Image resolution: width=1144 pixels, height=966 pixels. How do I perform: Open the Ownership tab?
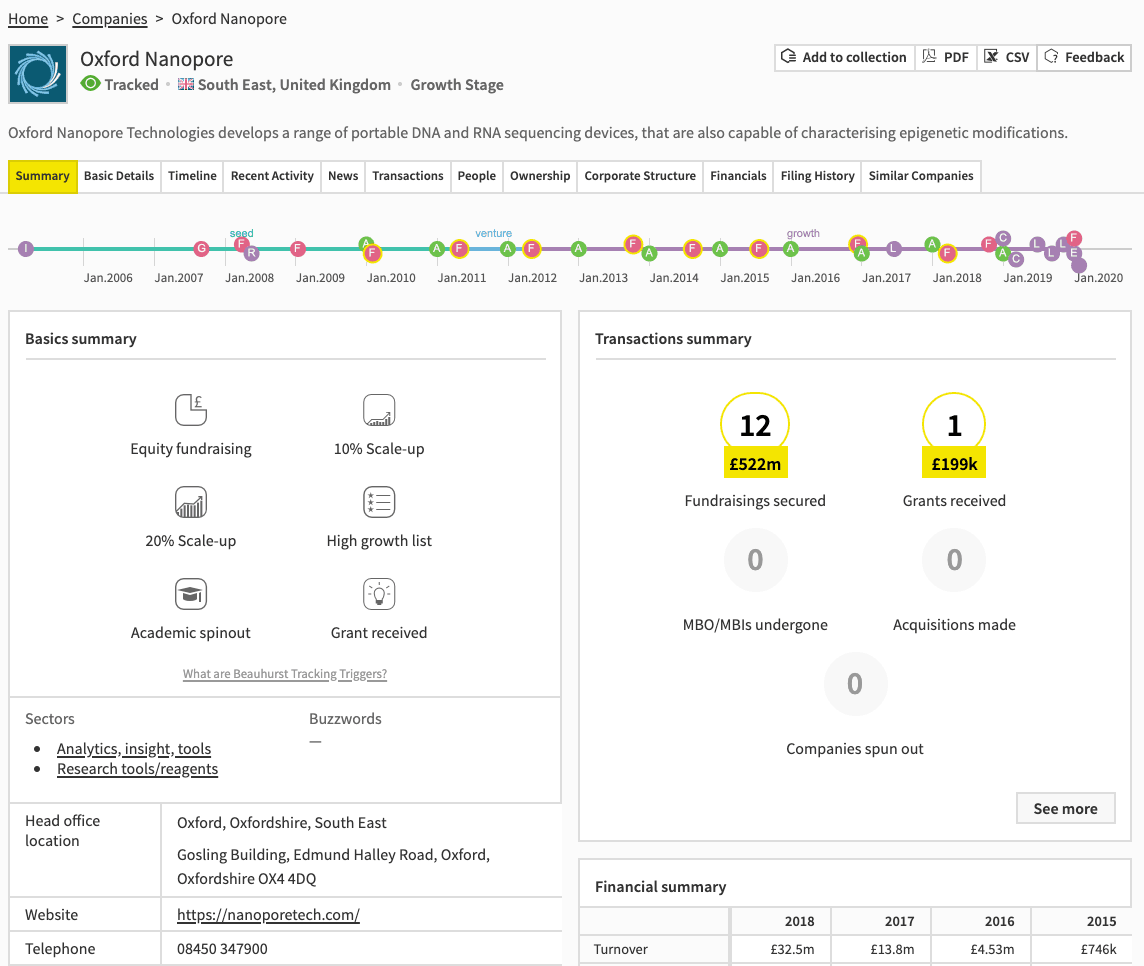pos(540,176)
